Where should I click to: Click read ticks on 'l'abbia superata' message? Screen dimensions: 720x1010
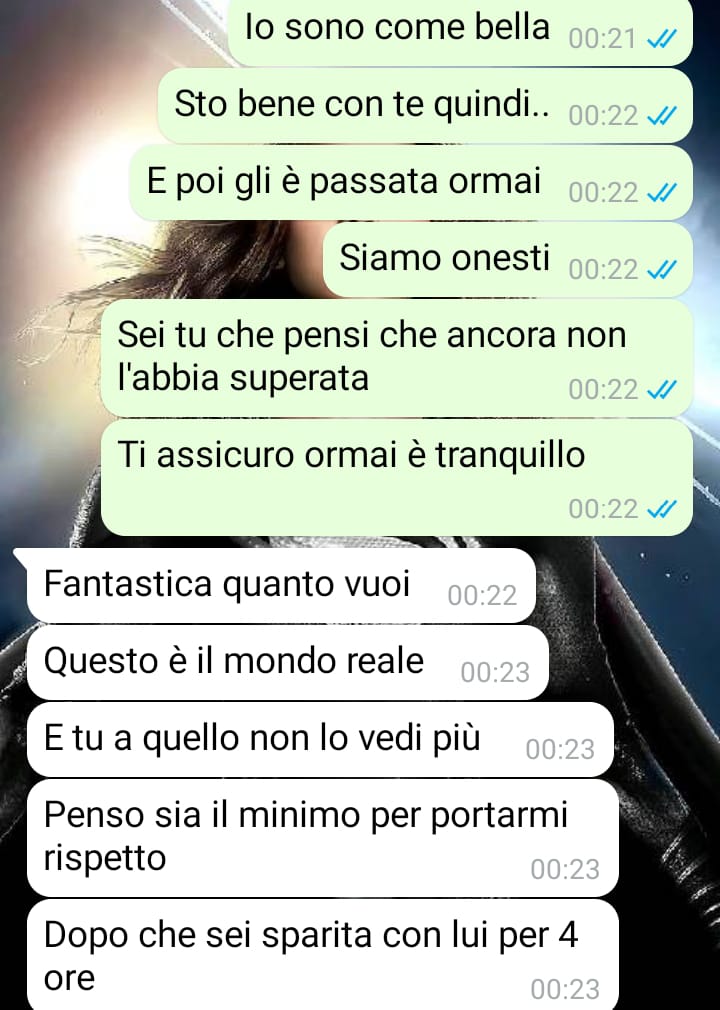coord(661,390)
